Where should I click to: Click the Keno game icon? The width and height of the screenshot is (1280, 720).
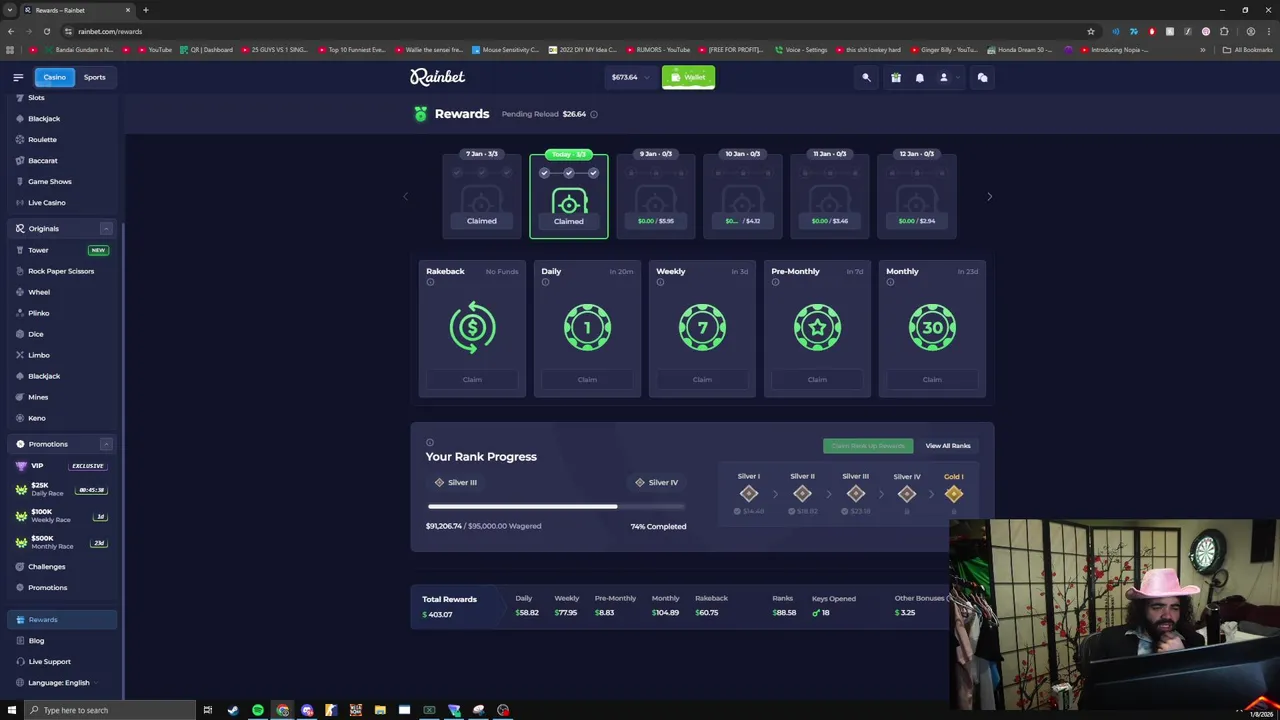20,418
